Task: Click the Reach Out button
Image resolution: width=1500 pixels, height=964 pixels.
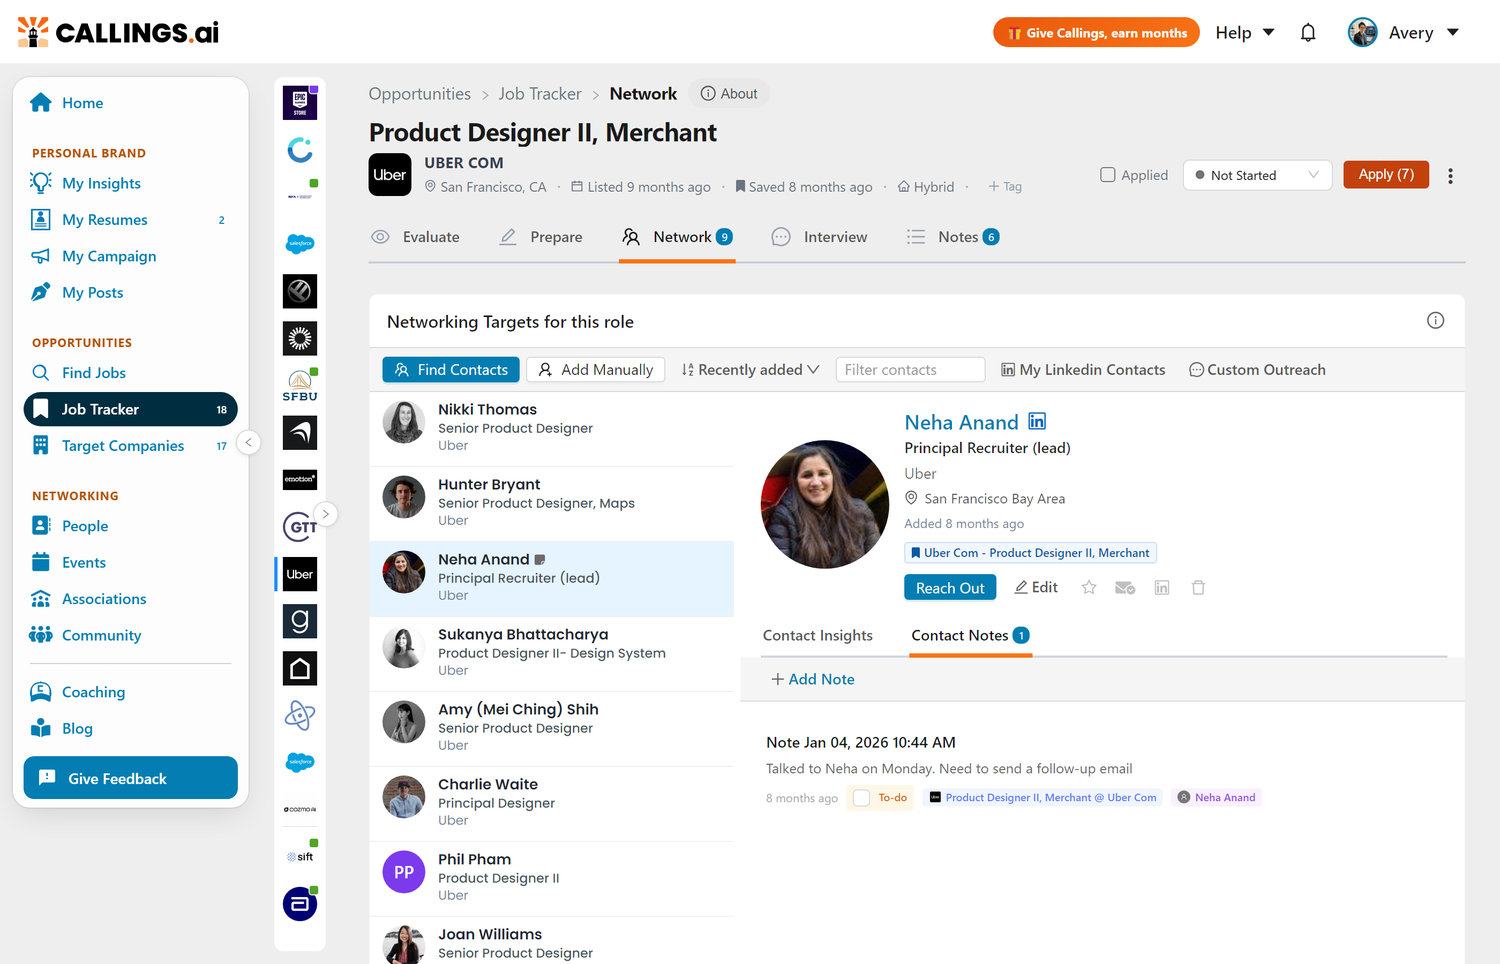Action: pyautogui.click(x=950, y=588)
